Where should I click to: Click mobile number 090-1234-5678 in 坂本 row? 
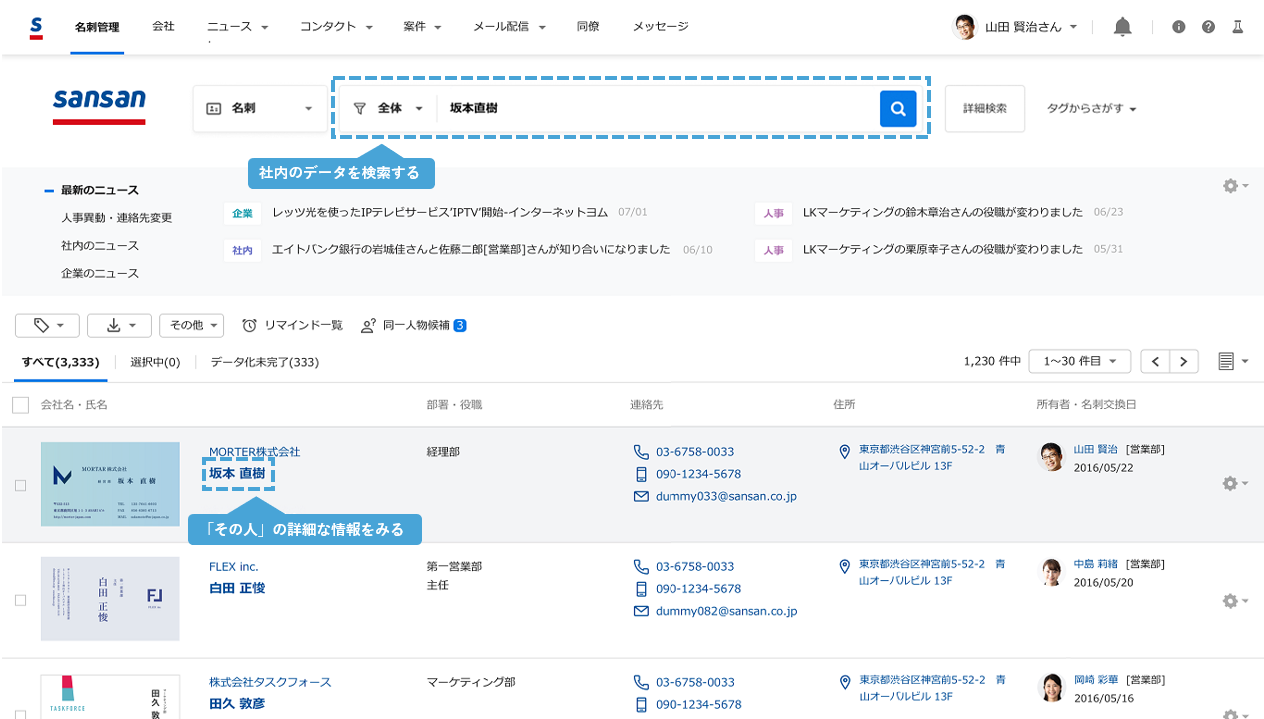click(x=698, y=474)
